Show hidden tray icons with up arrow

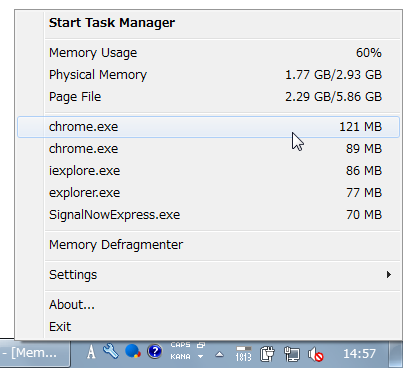[x=219, y=354]
